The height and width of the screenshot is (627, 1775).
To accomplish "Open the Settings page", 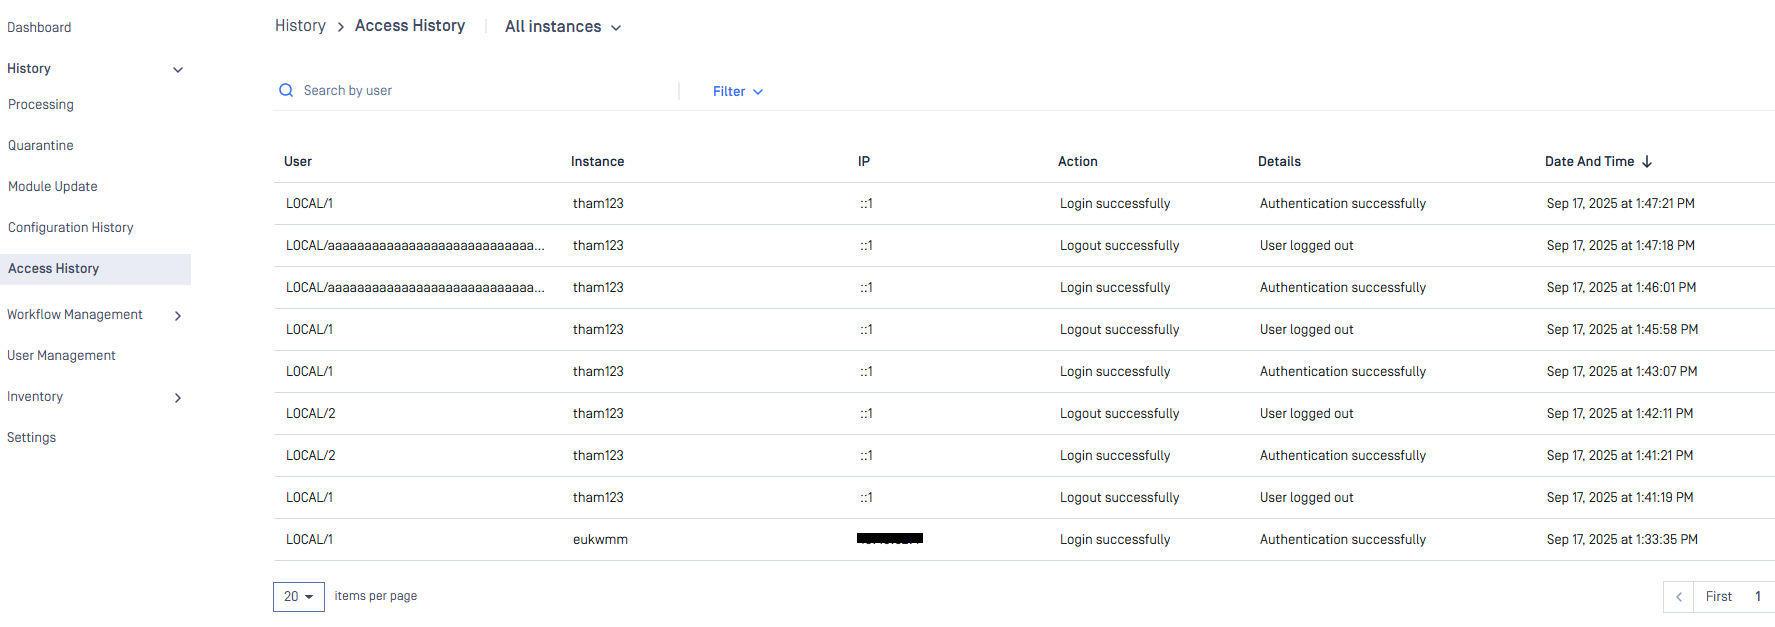I will coord(32,438).
